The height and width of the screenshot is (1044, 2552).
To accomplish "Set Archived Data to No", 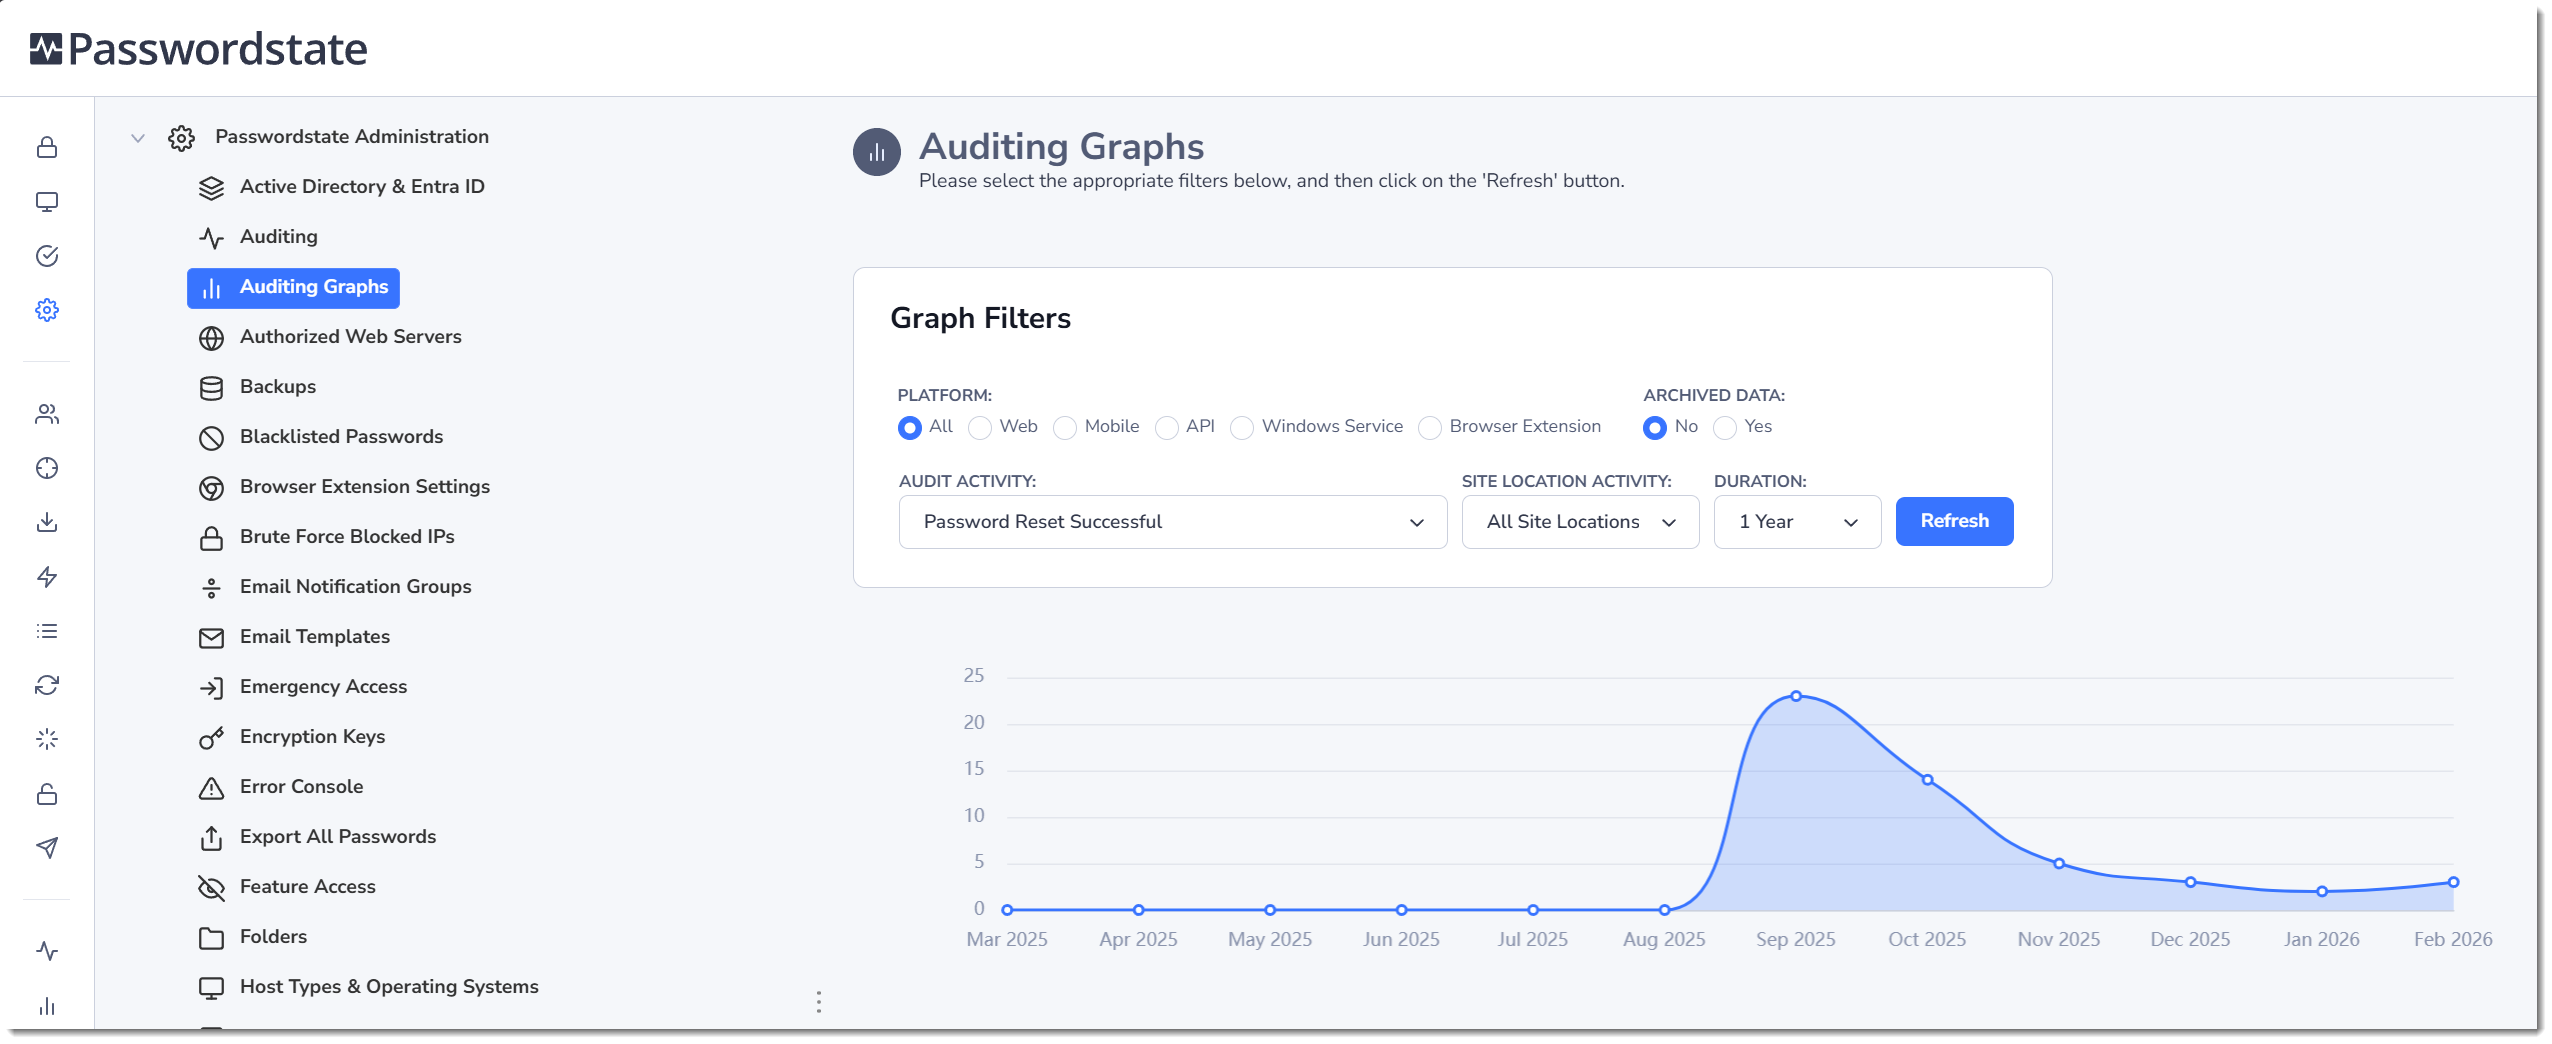I will click(x=1655, y=428).
